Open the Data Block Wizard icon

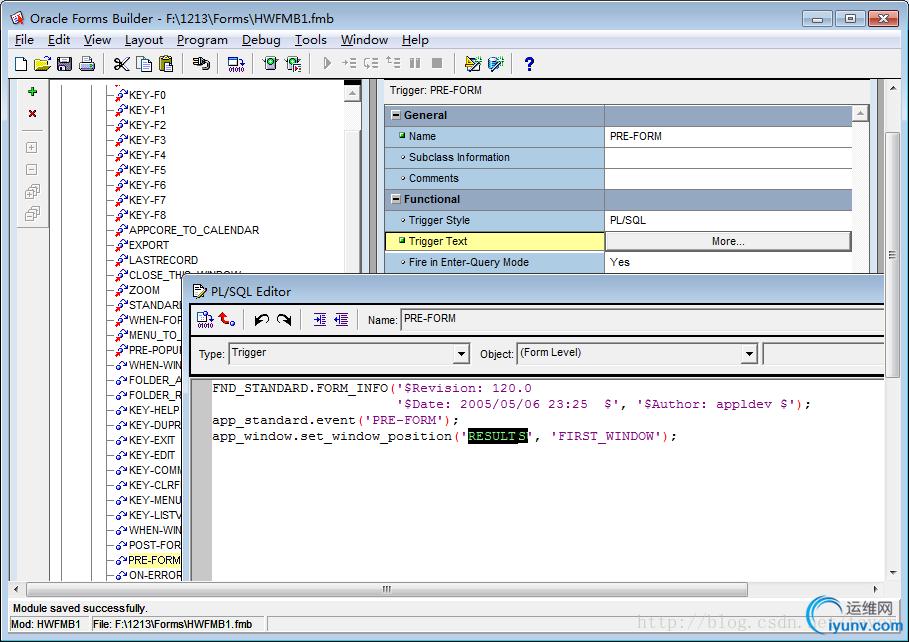(496, 64)
